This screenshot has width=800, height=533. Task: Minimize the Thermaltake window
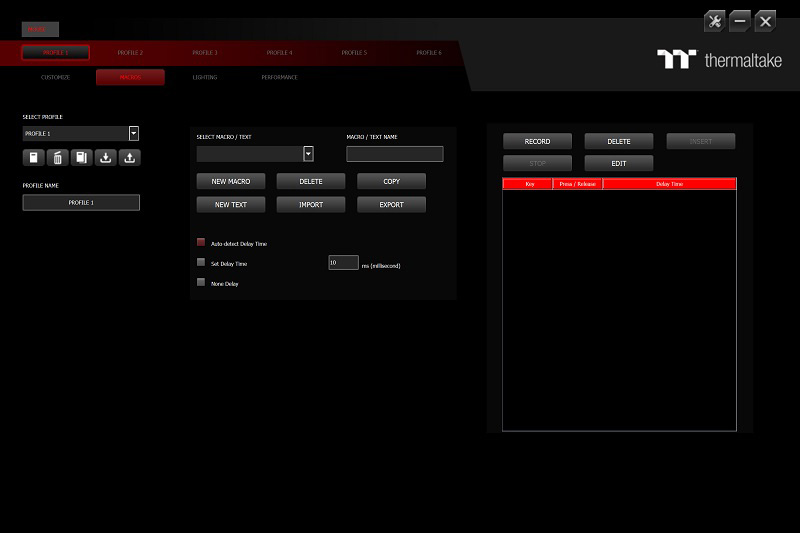tap(740, 21)
